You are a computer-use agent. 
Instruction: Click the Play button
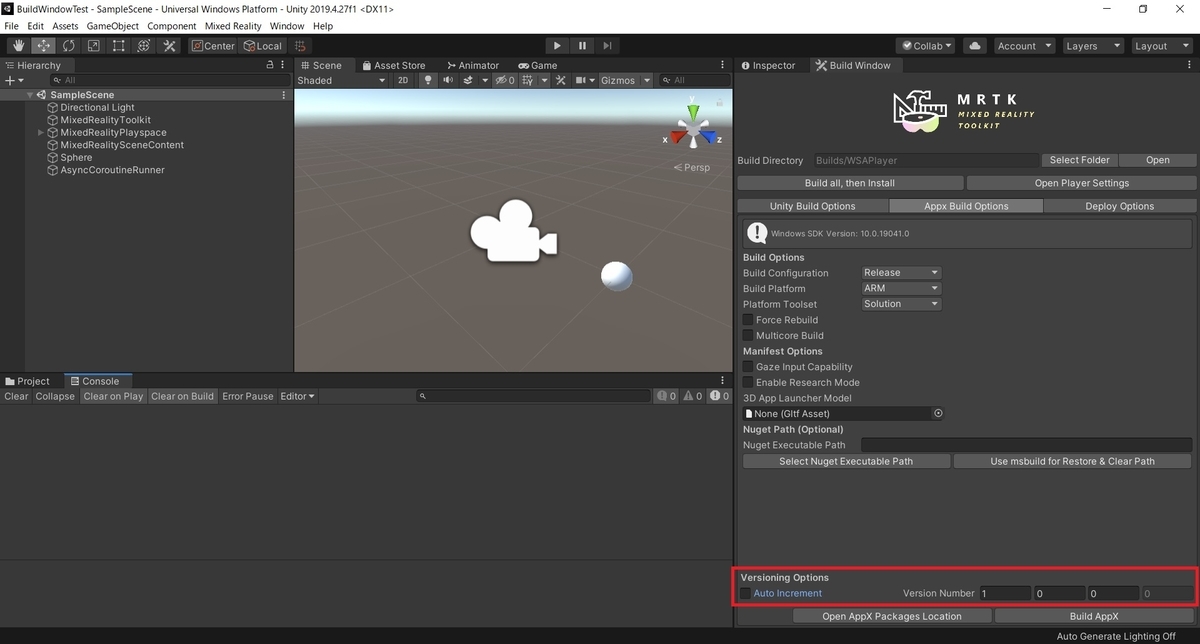coord(558,46)
